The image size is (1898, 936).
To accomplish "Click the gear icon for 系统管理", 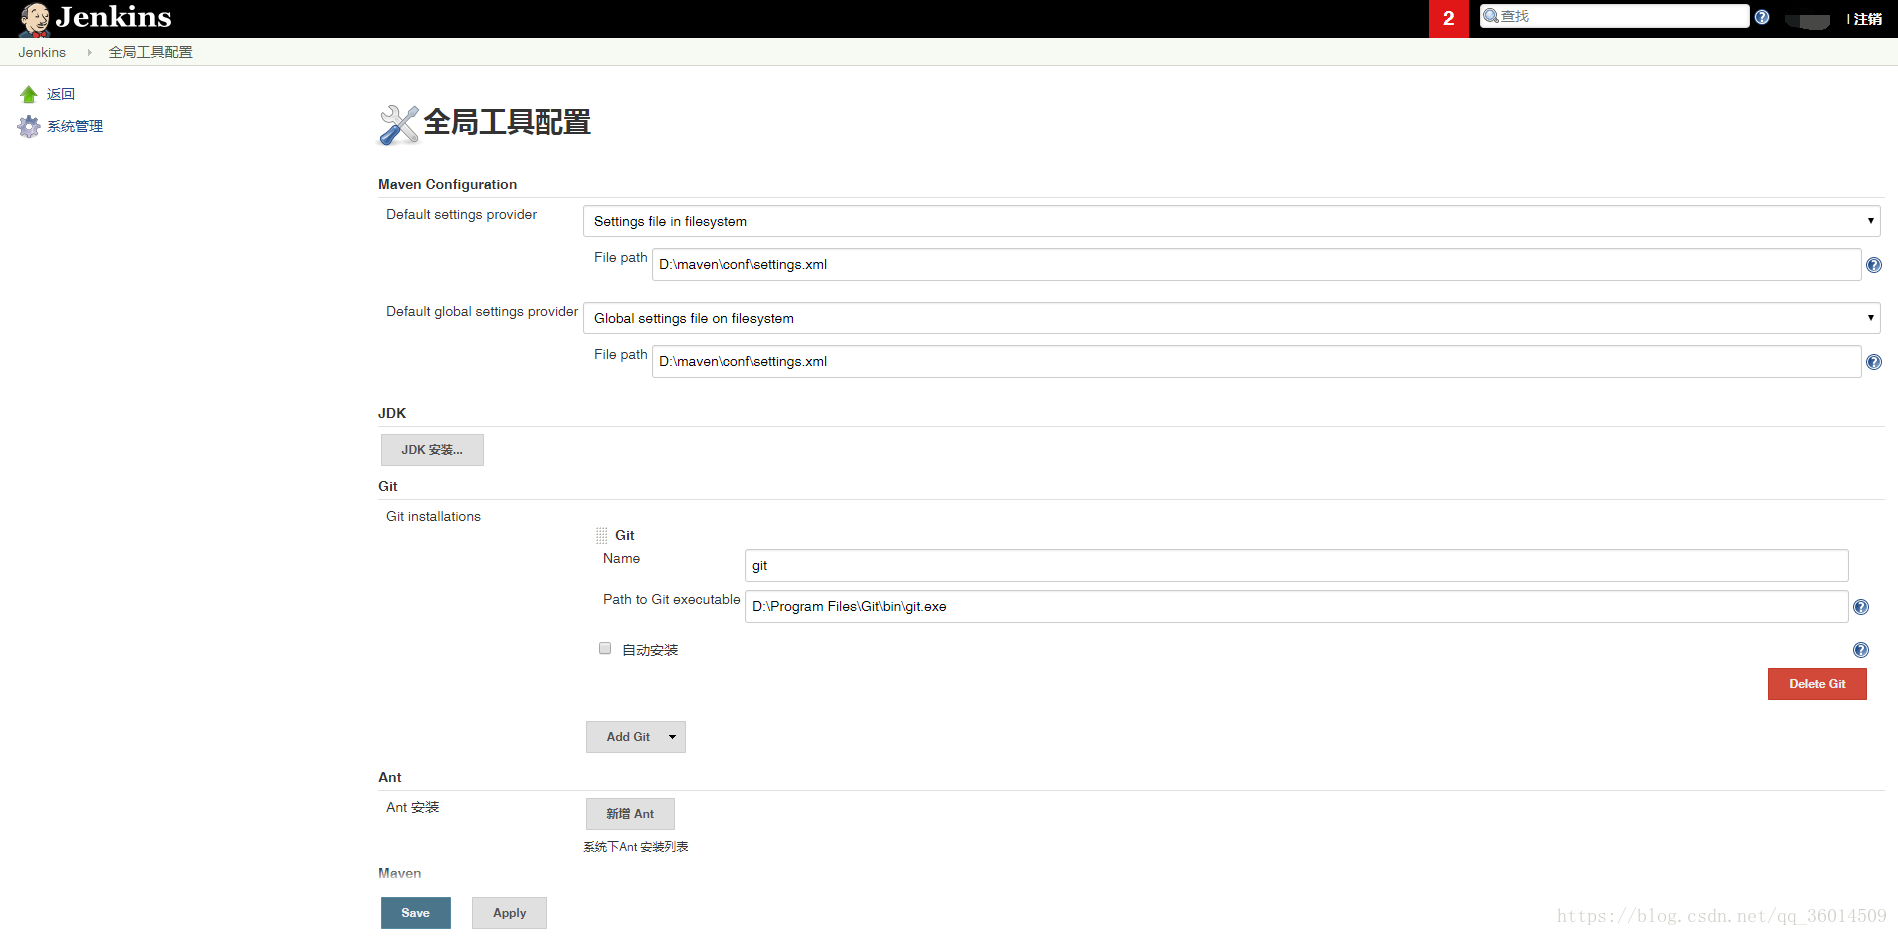I will point(29,126).
